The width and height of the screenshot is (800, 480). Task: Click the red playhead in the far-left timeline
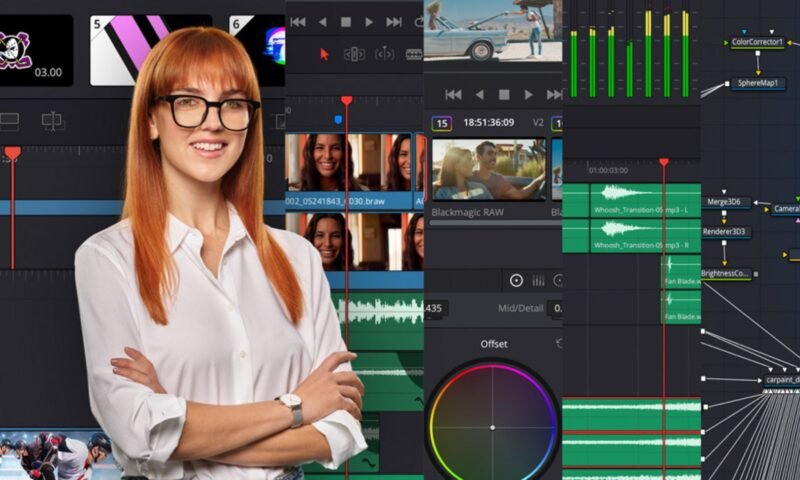[12, 153]
